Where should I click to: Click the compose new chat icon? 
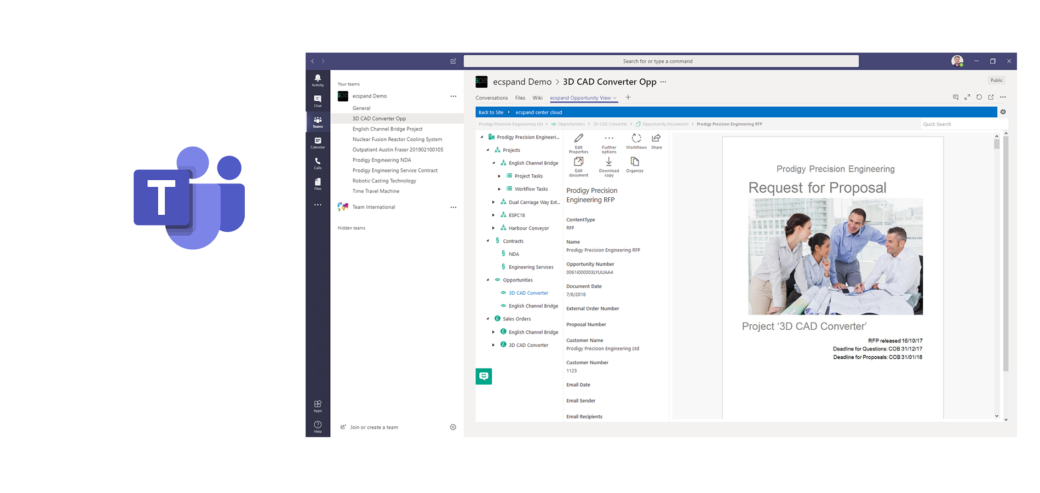[x=453, y=61]
